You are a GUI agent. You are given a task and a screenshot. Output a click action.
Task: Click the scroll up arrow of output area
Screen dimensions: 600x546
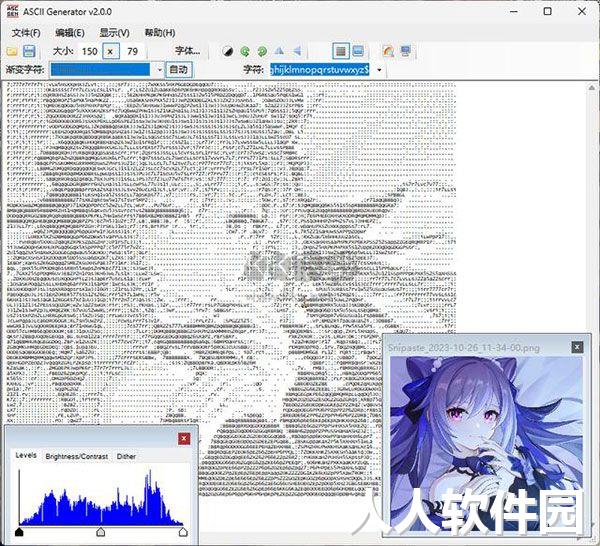[592, 89]
